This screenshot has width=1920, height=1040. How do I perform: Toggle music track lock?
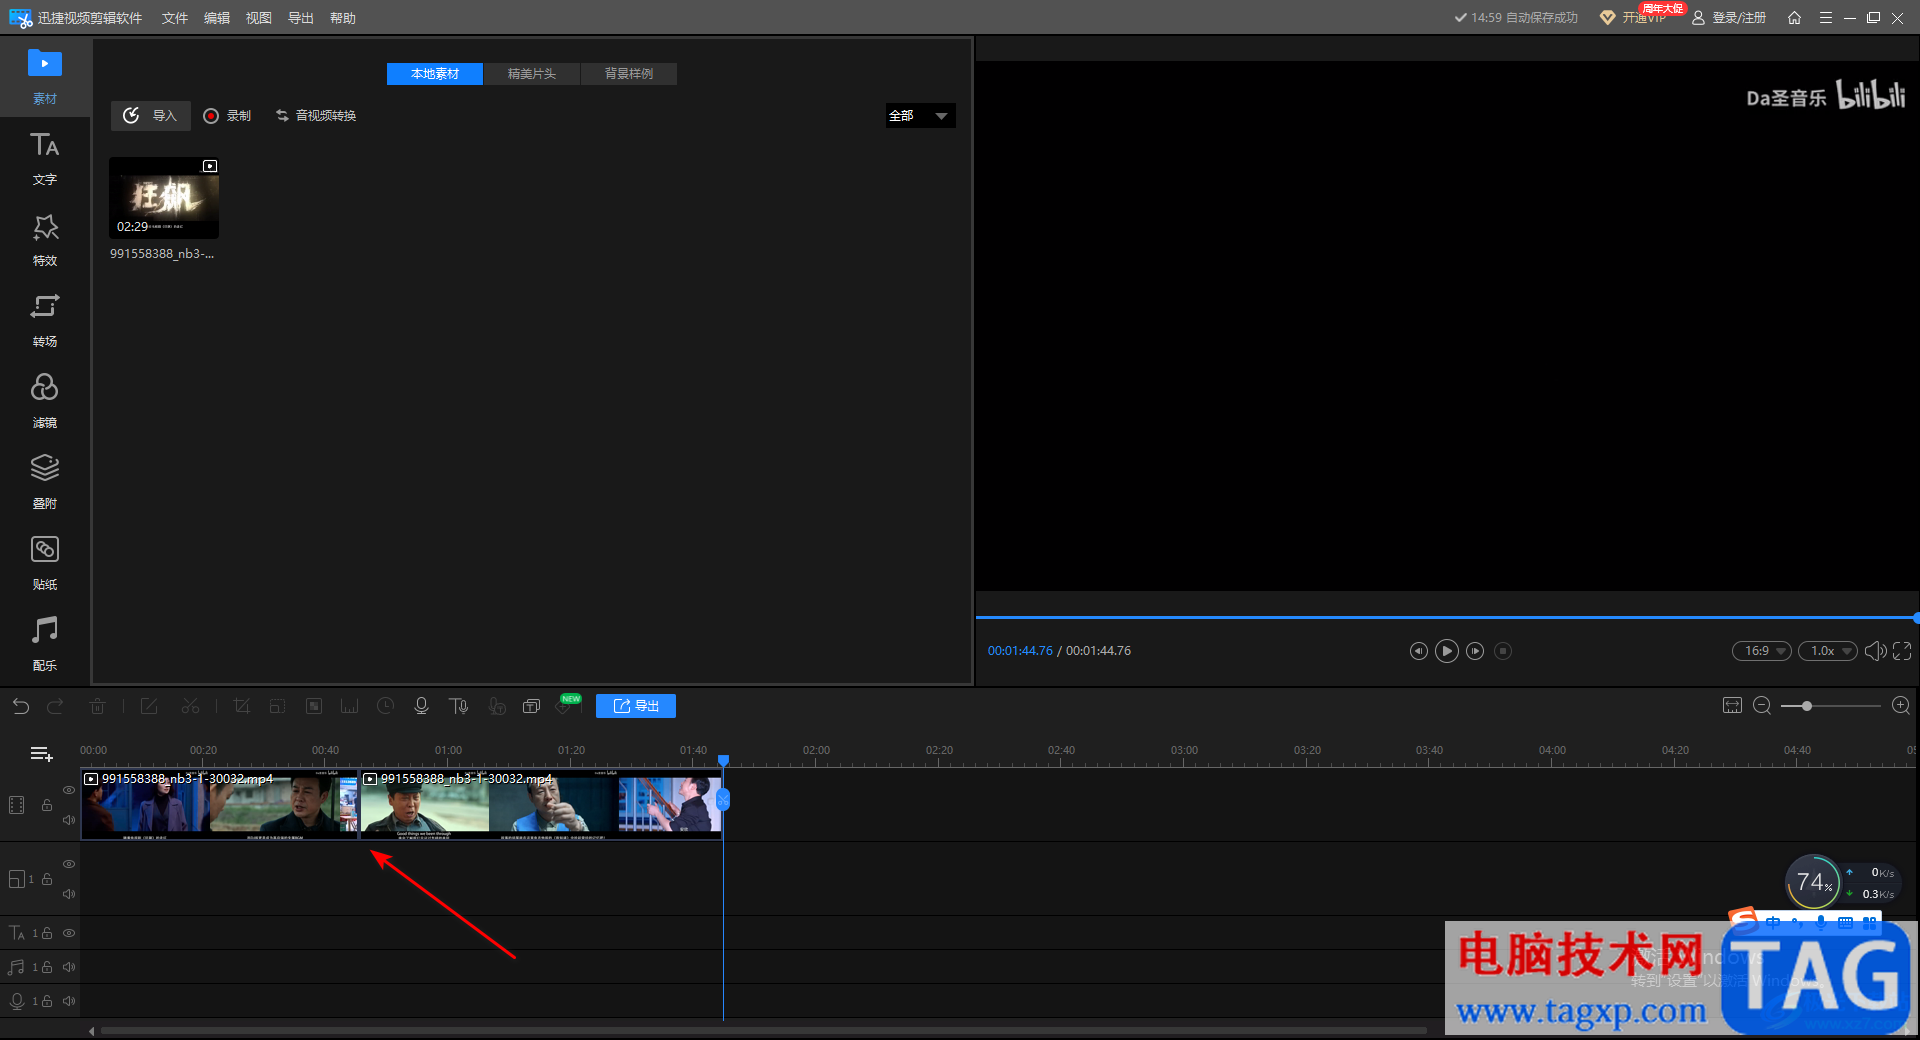[x=47, y=967]
